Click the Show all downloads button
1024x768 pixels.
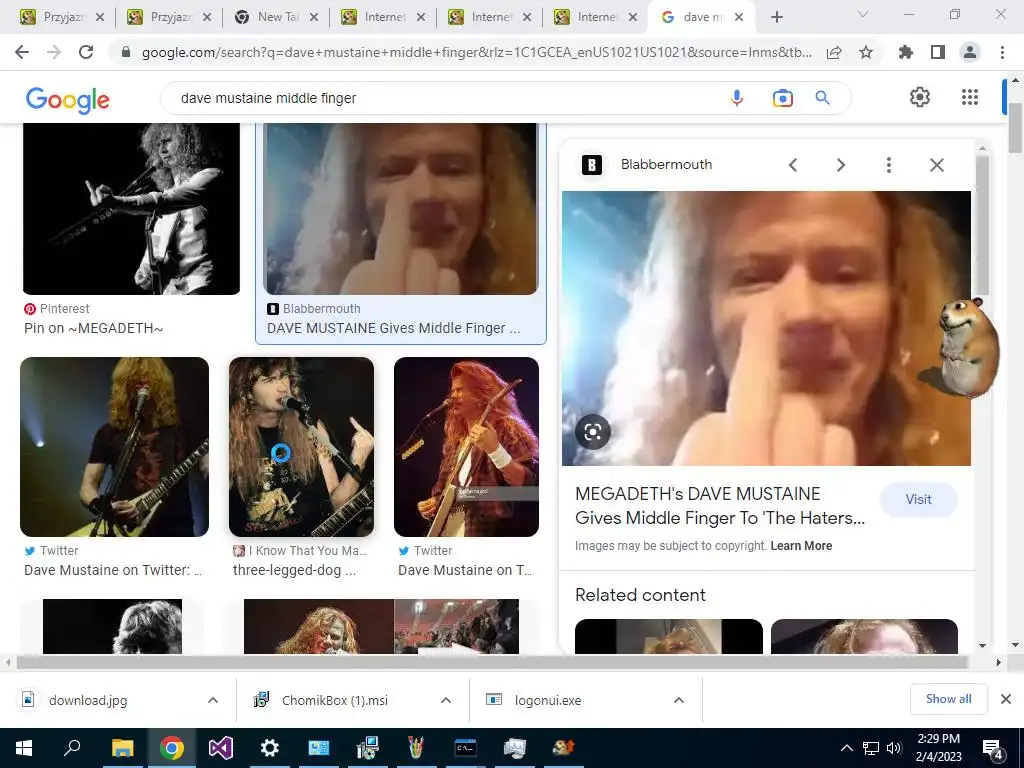(x=948, y=699)
